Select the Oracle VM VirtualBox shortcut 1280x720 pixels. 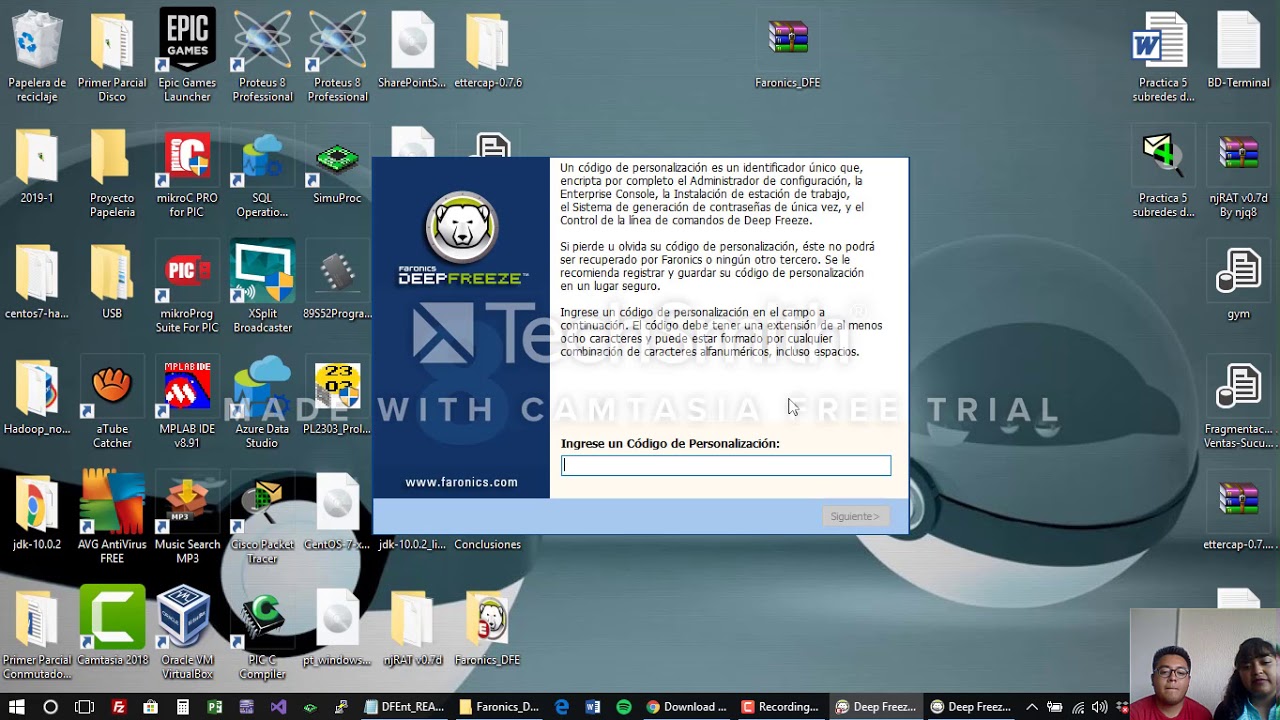pos(187,634)
